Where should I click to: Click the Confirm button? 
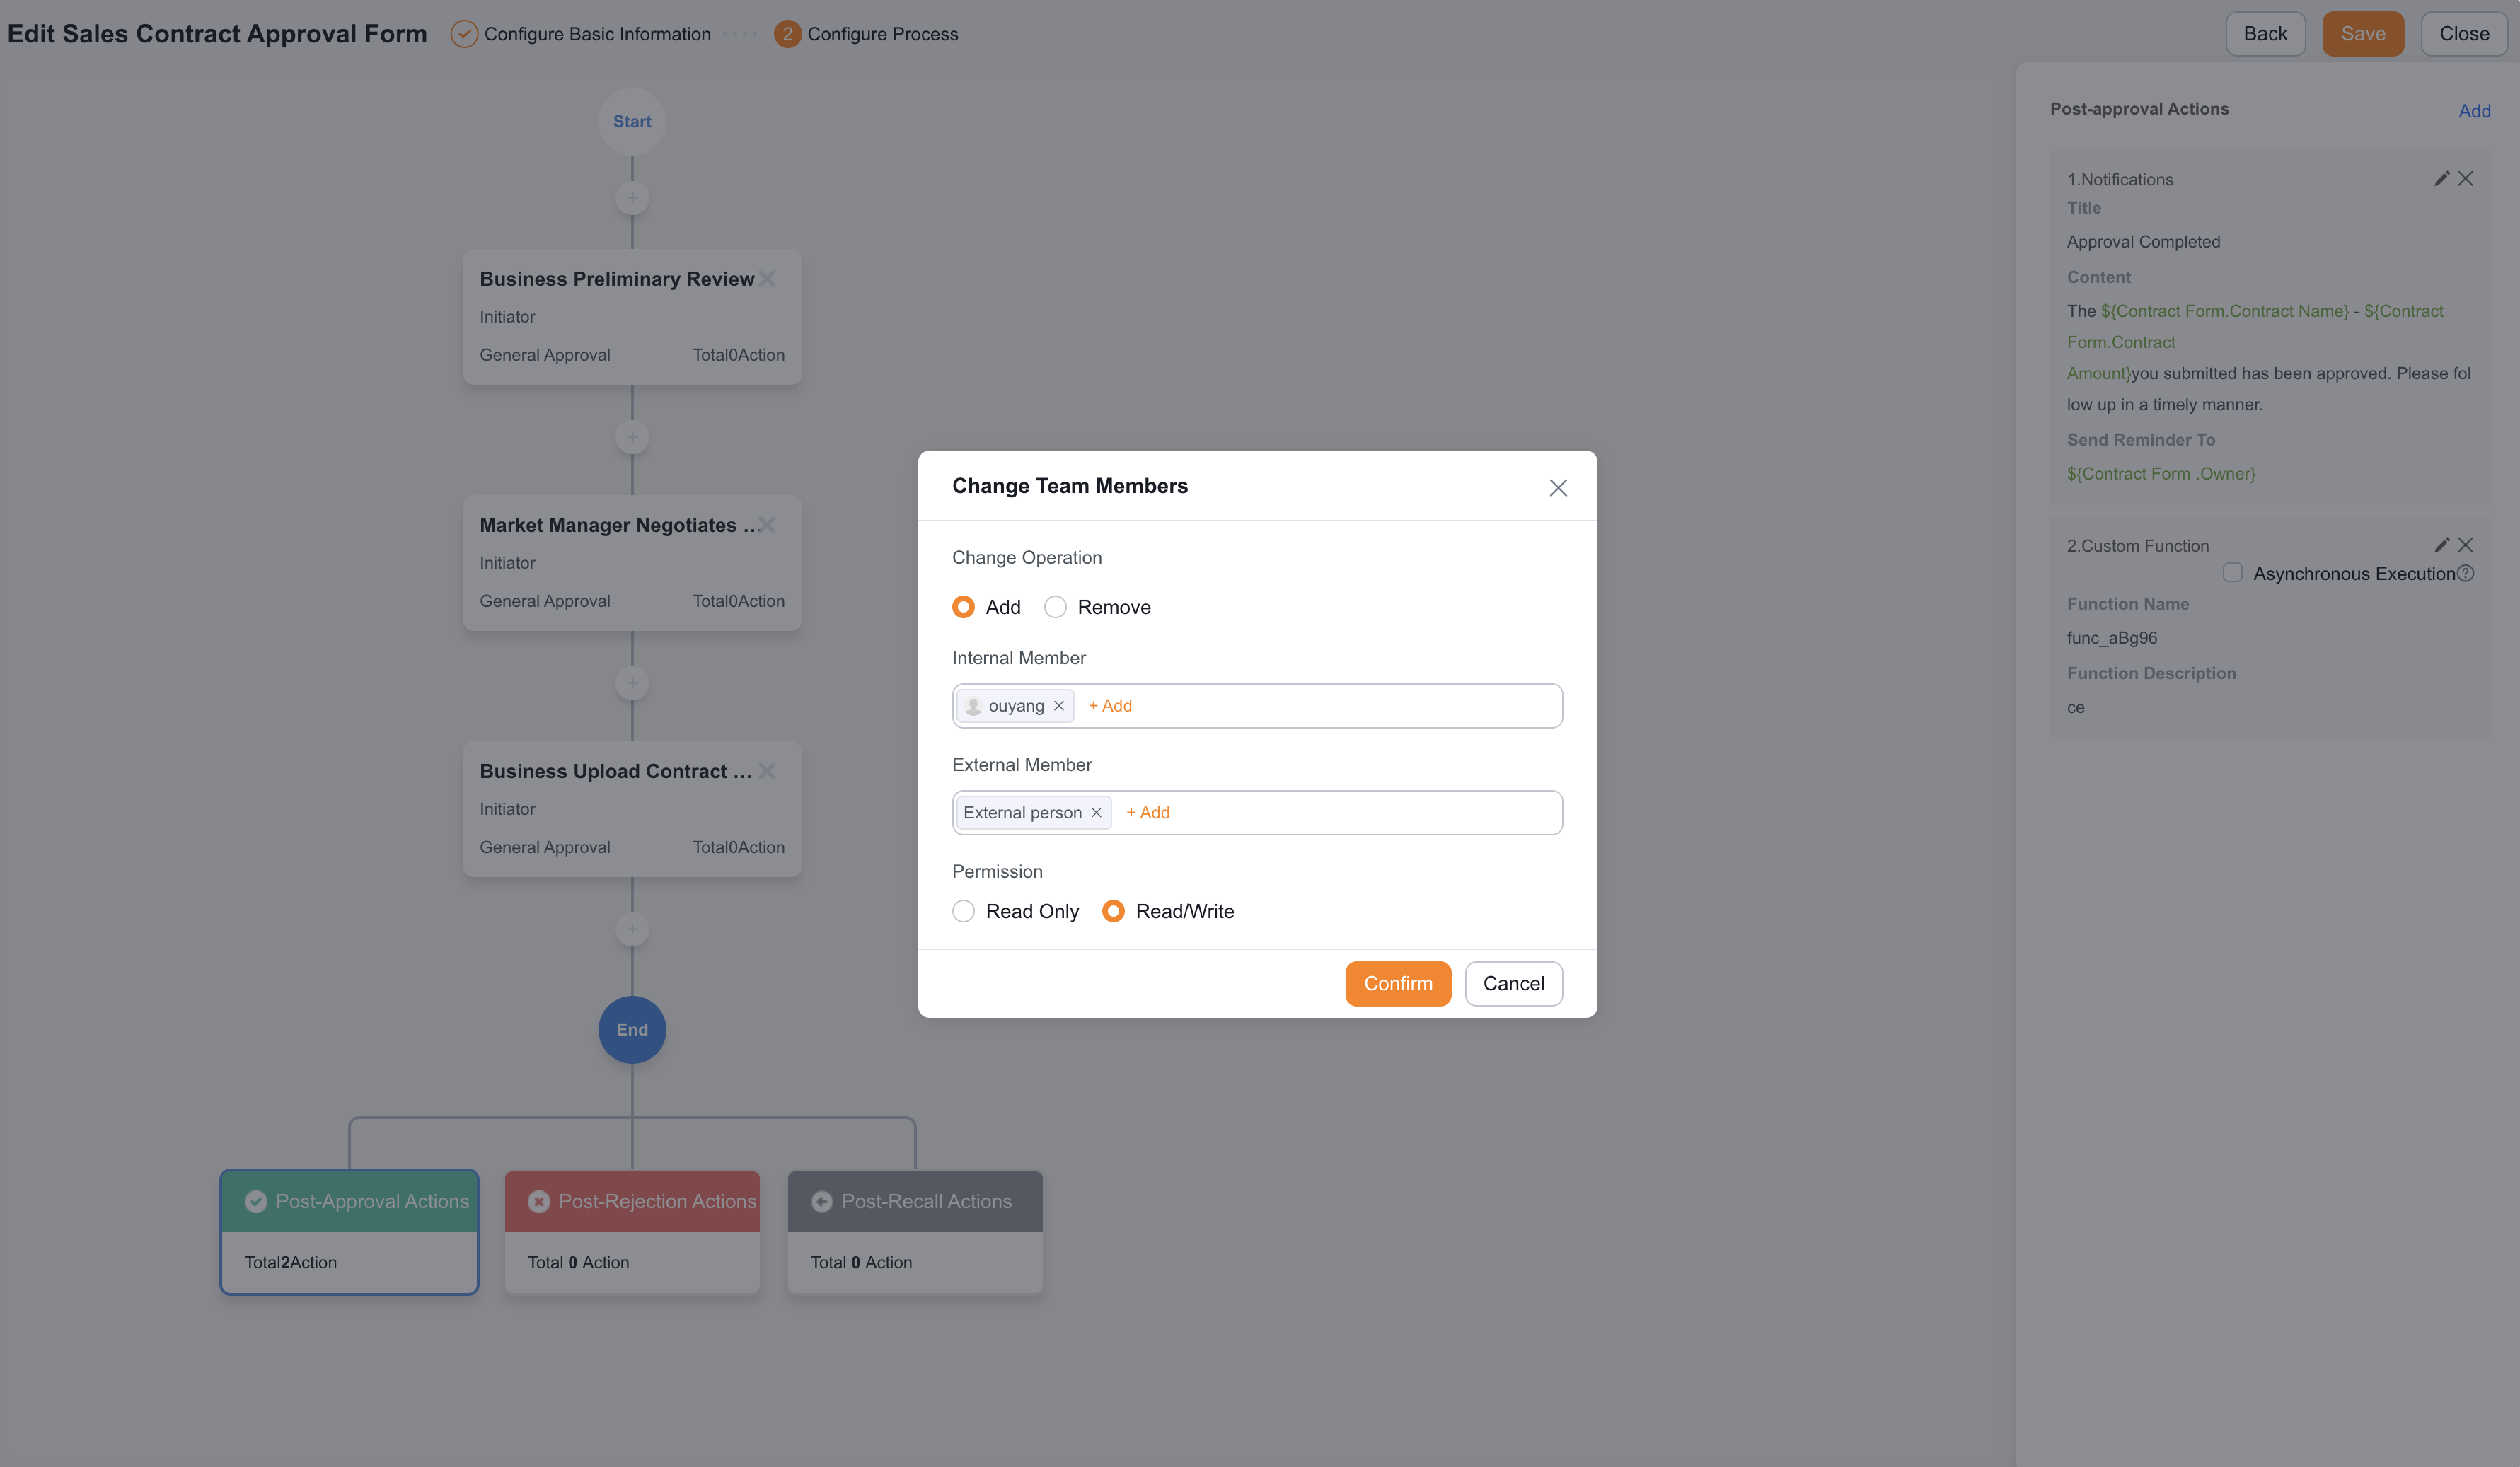[1397, 983]
